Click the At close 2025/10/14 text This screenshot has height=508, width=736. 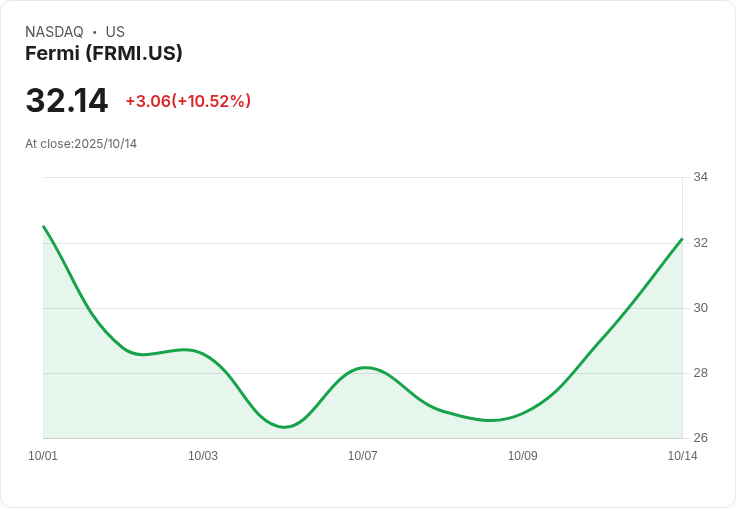click(81, 144)
